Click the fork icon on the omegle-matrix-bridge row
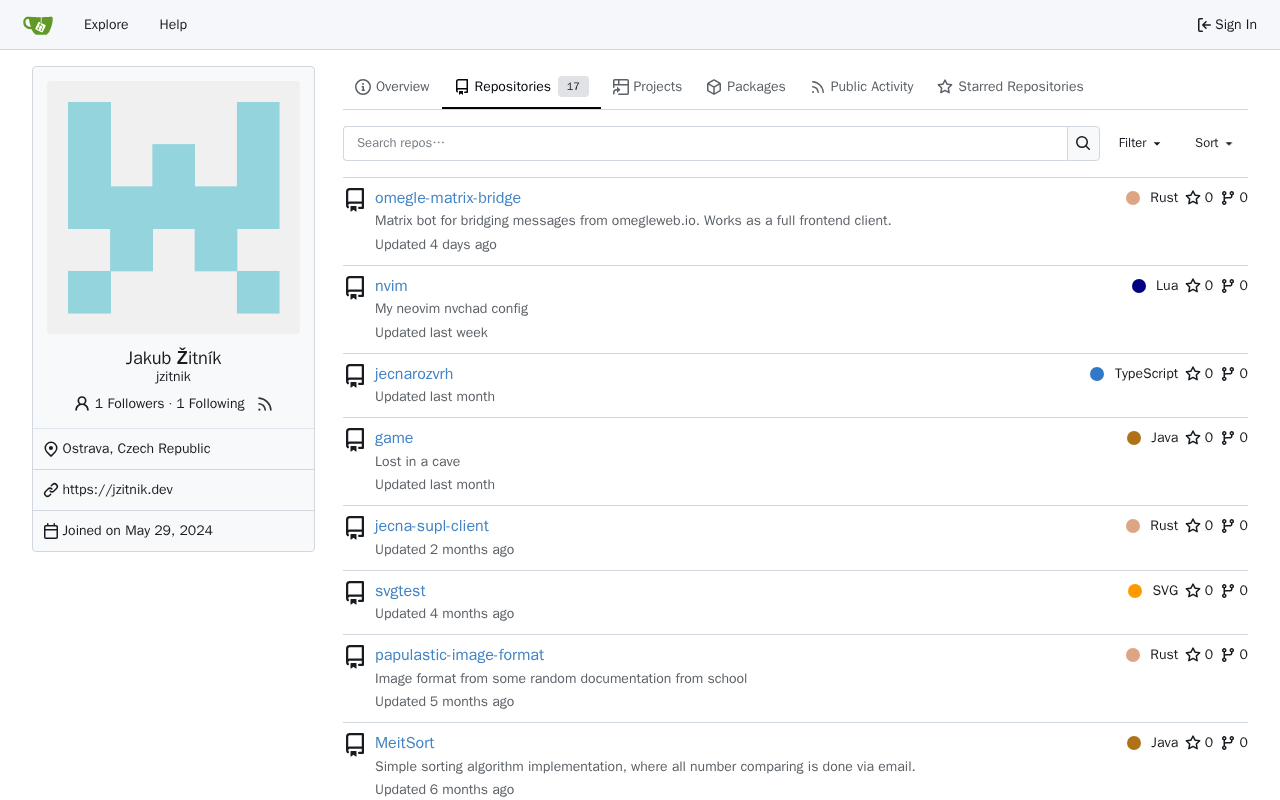Screen dimensions: 1280x800 [x=1228, y=198]
